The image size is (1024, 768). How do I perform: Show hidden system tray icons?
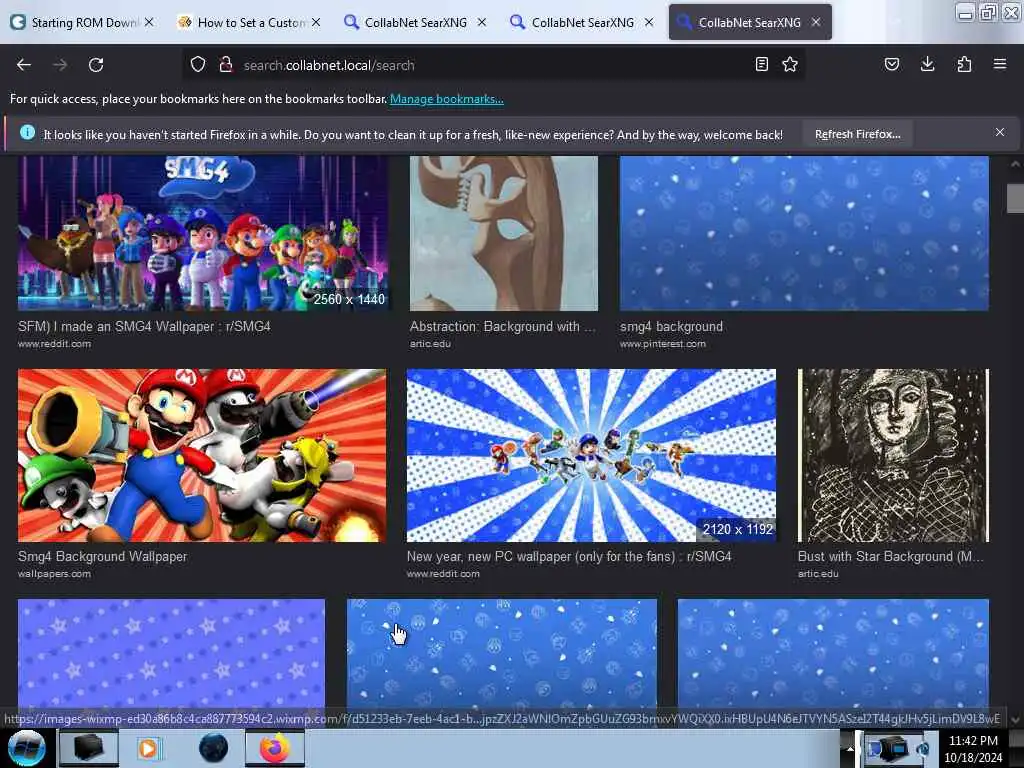pyautogui.click(x=850, y=749)
